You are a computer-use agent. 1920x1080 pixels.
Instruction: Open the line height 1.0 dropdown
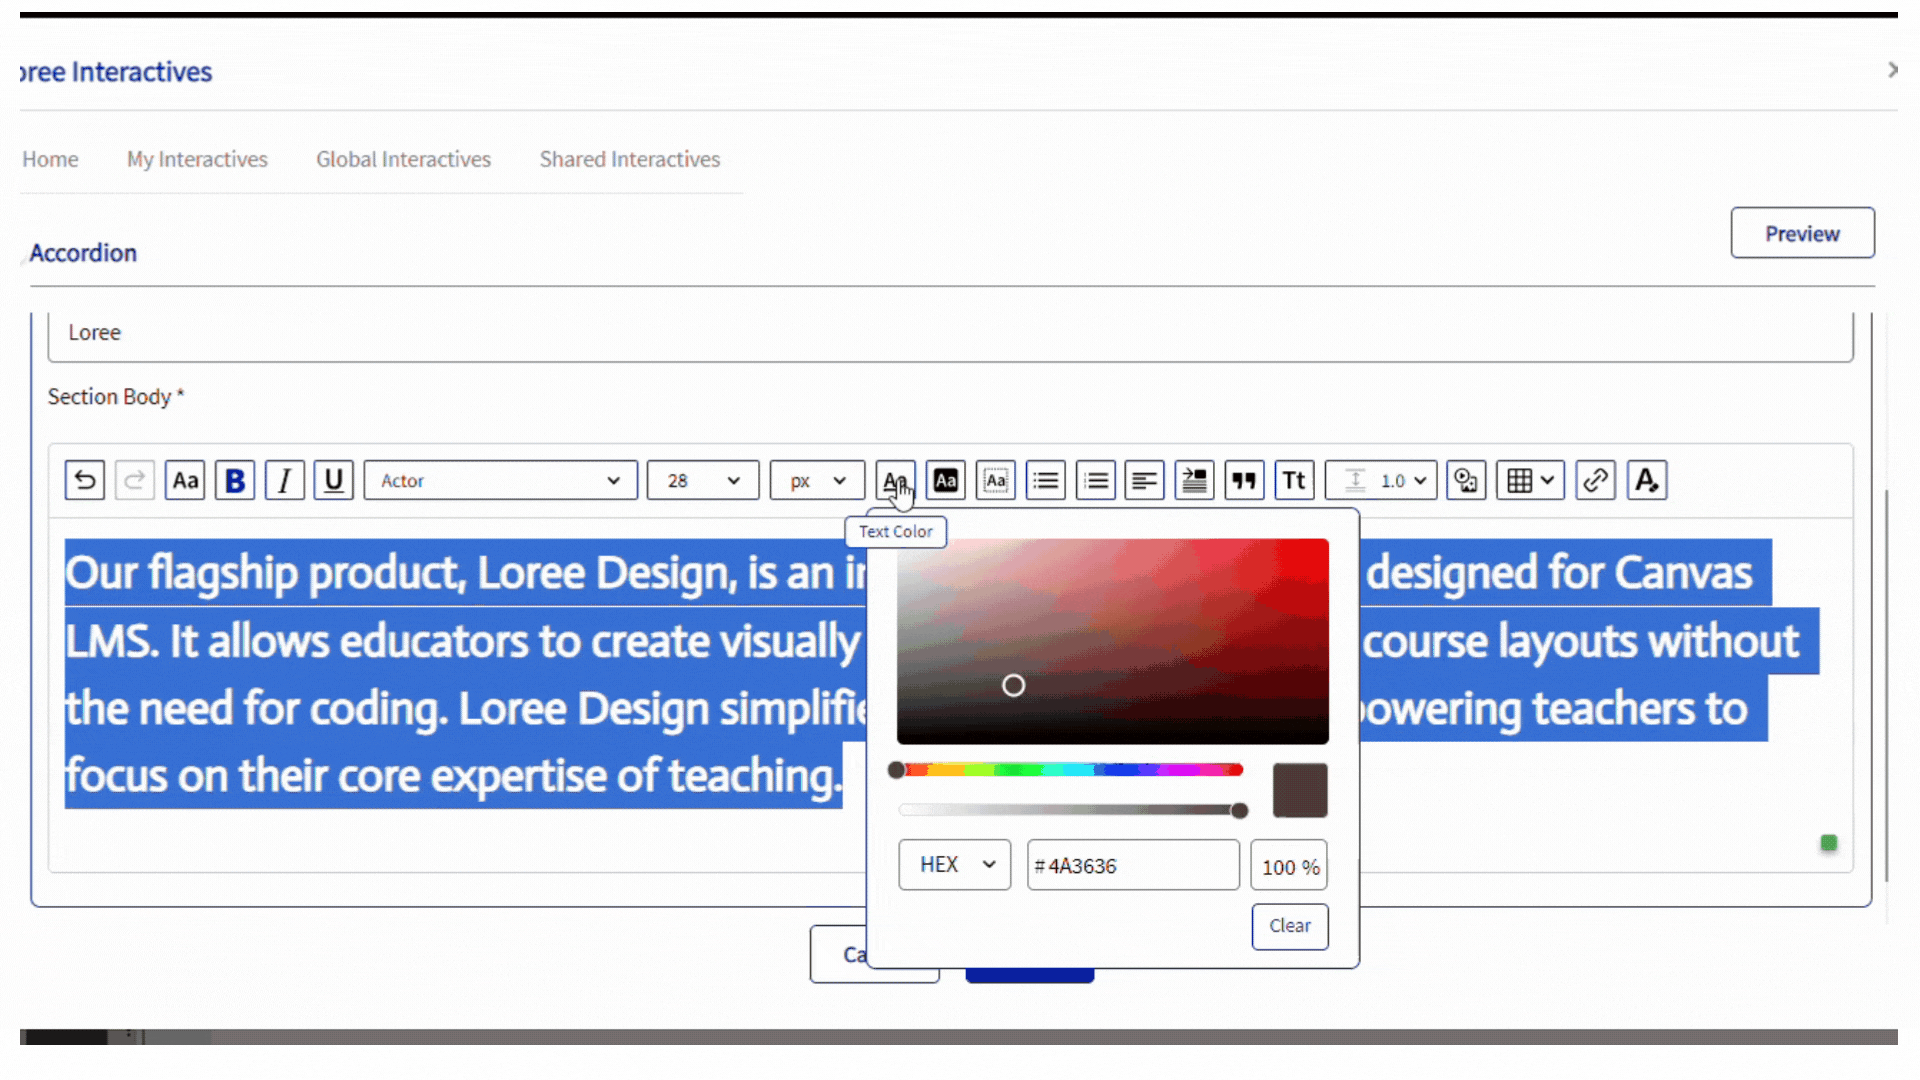tap(1381, 481)
